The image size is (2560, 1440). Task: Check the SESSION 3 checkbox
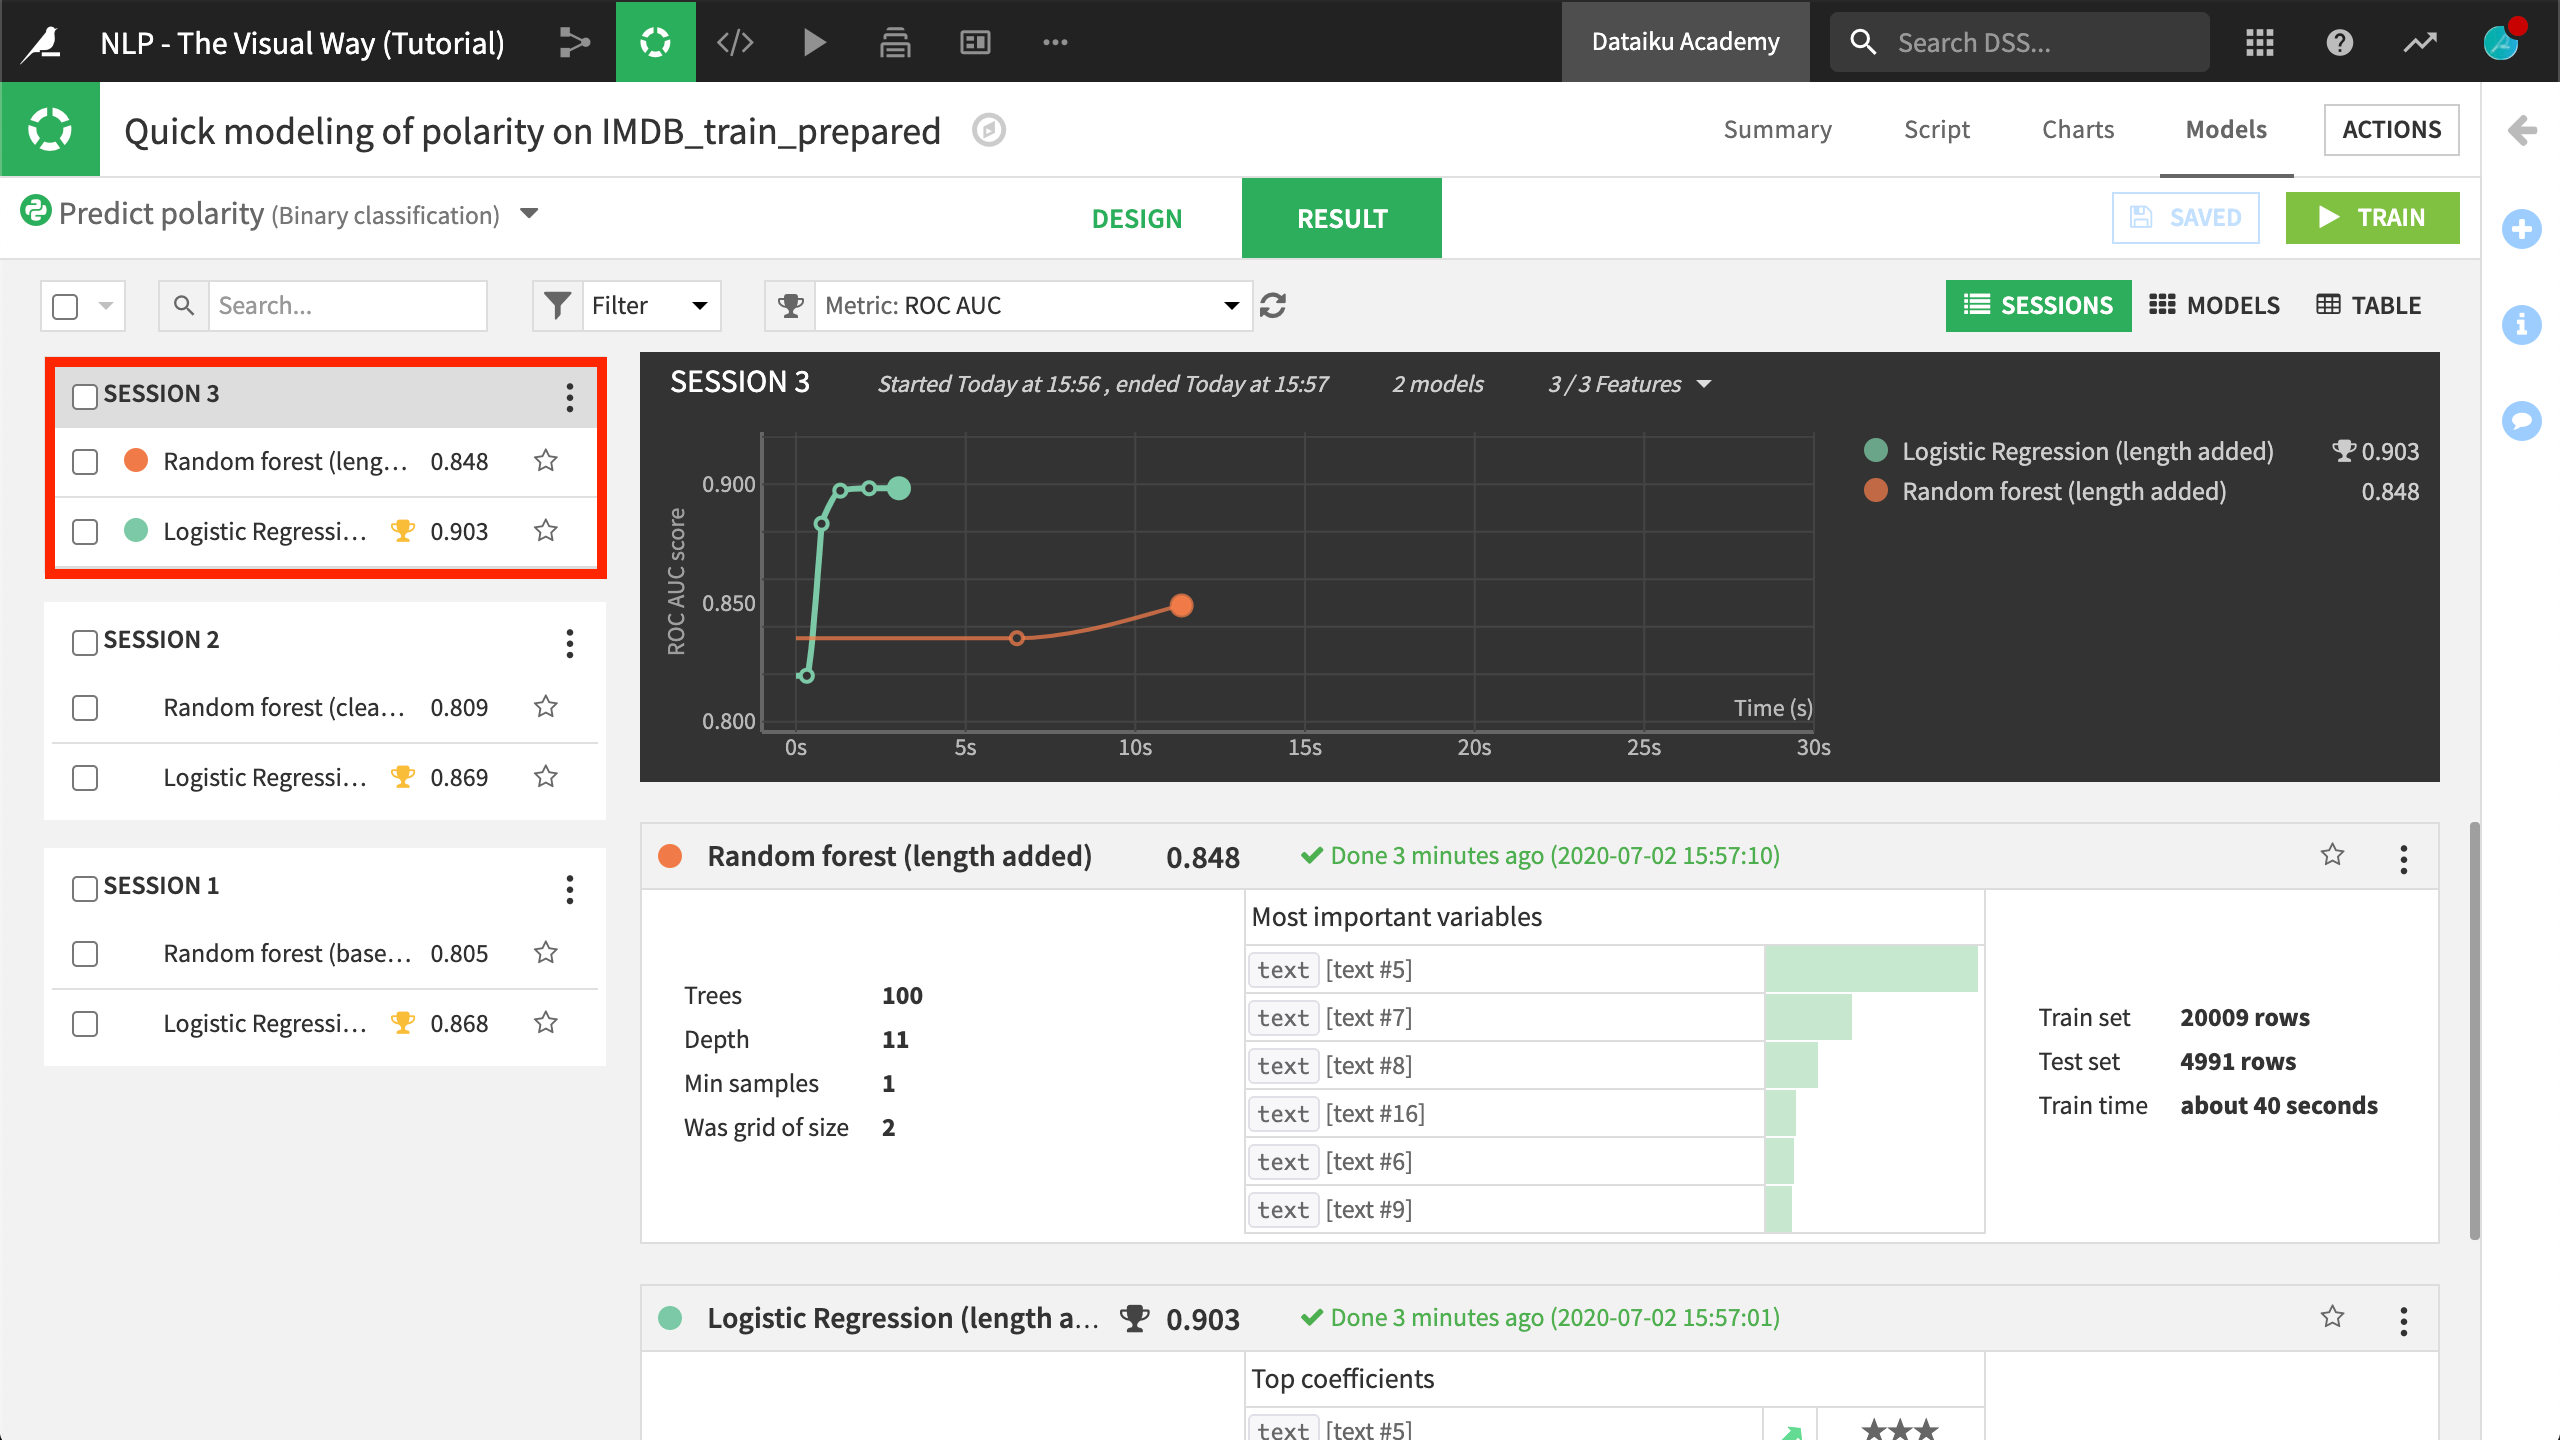click(85, 396)
